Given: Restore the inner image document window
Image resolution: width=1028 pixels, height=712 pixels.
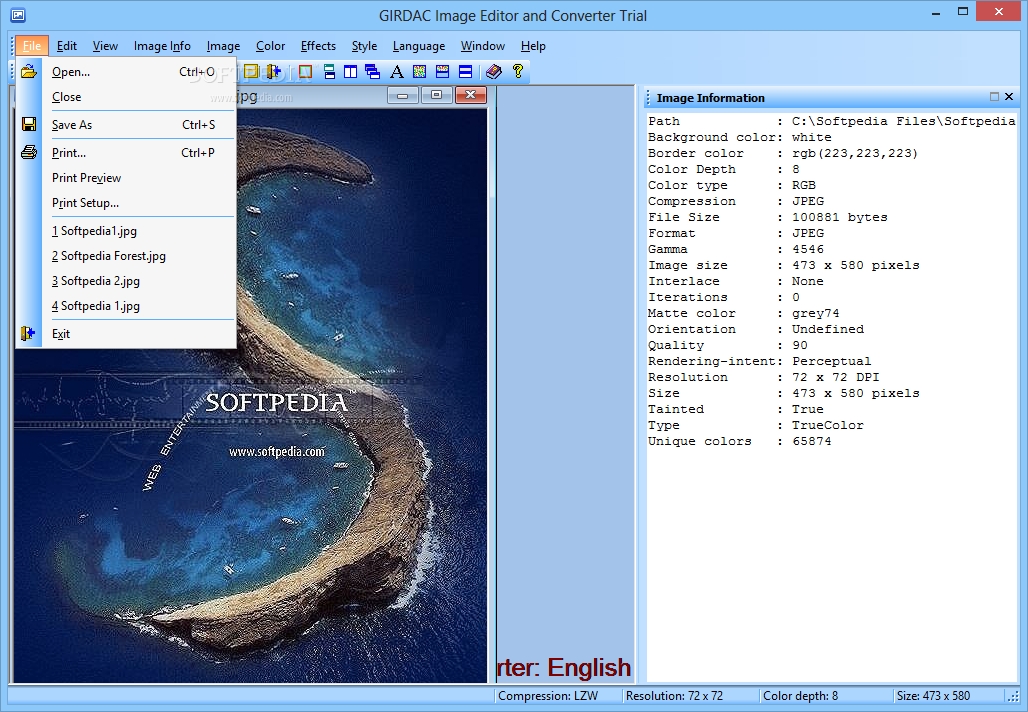Looking at the screenshot, I should pyautogui.click(x=437, y=96).
